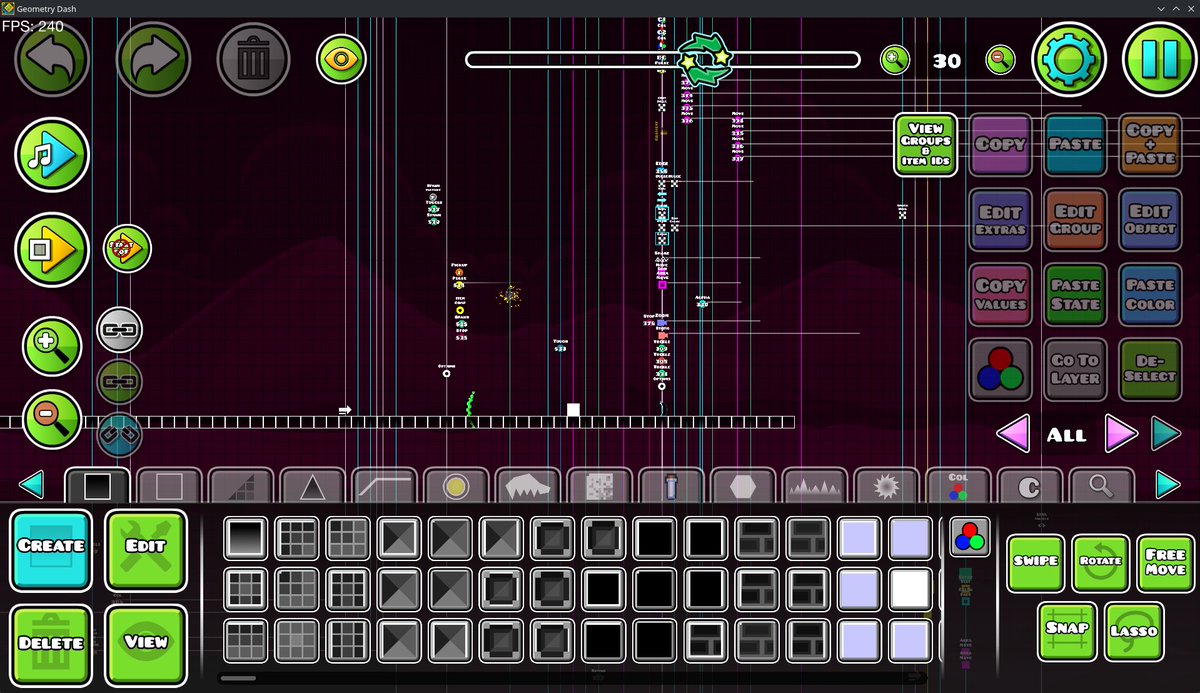Screen dimensions: 1200x693
Task: Zoom out using the left magnifier minus
Action: click(52, 418)
